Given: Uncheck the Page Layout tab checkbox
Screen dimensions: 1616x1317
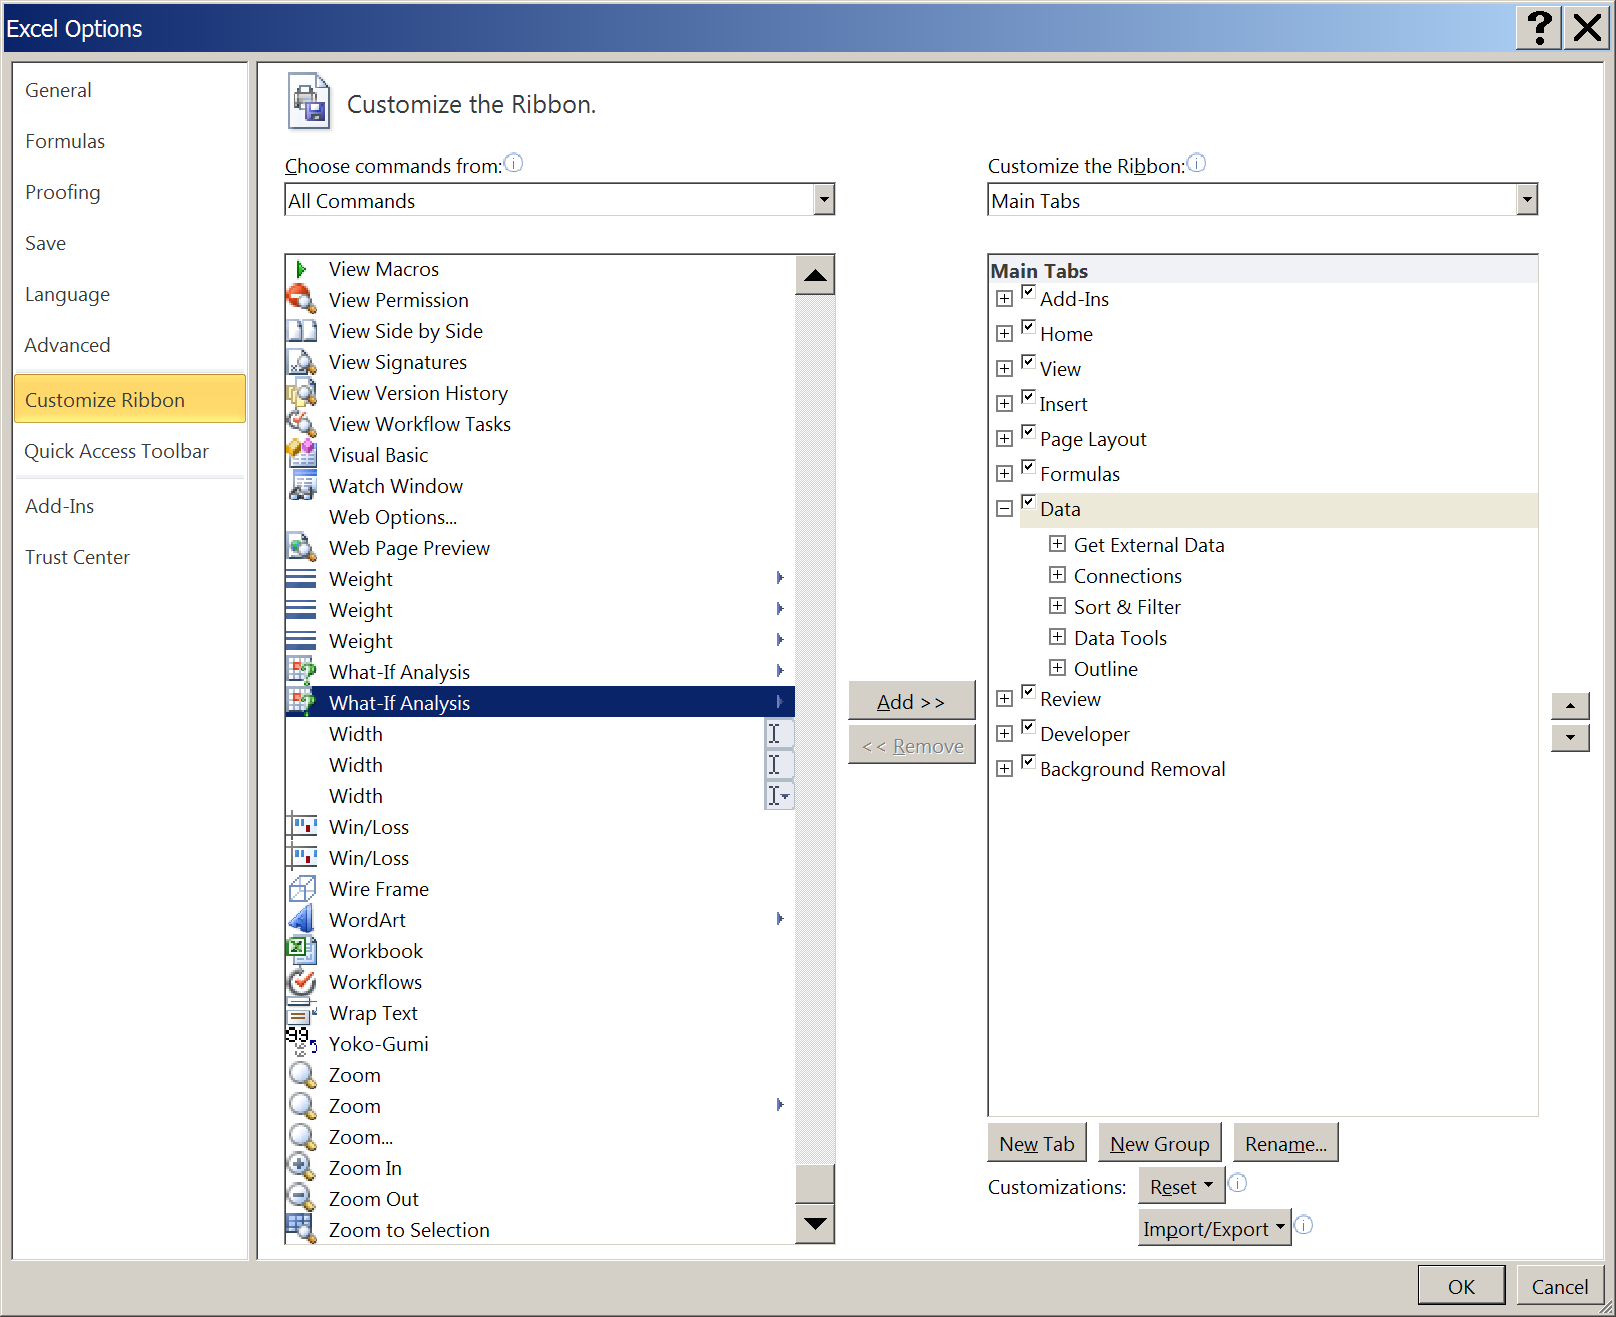Looking at the screenshot, I should tap(1028, 432).
